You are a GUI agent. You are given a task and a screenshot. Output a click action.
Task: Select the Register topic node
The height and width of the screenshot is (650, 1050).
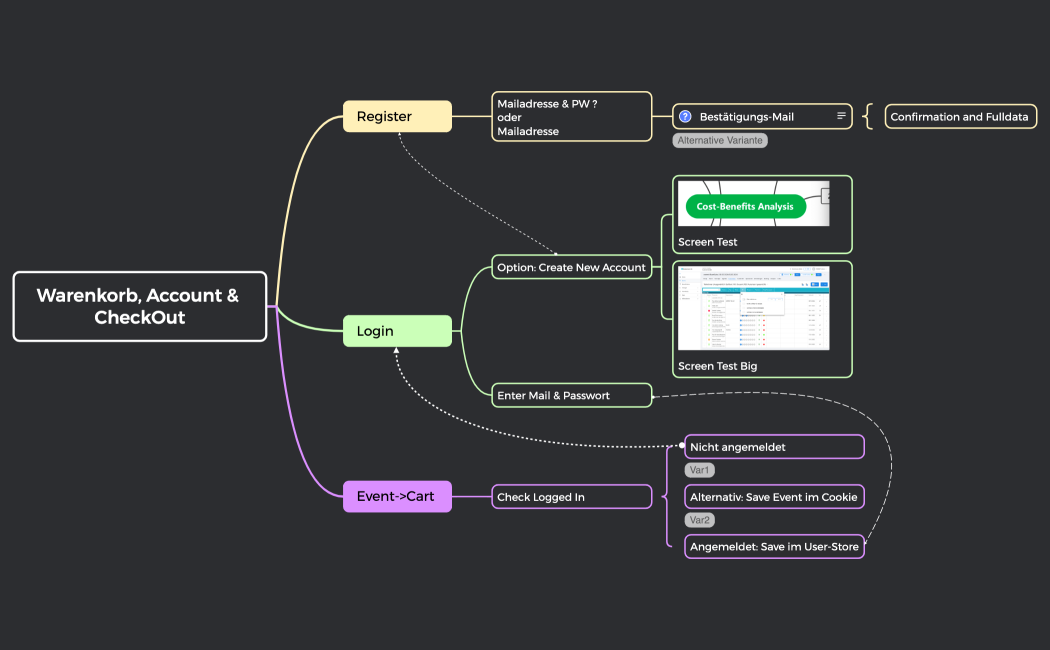coord(397,116)
